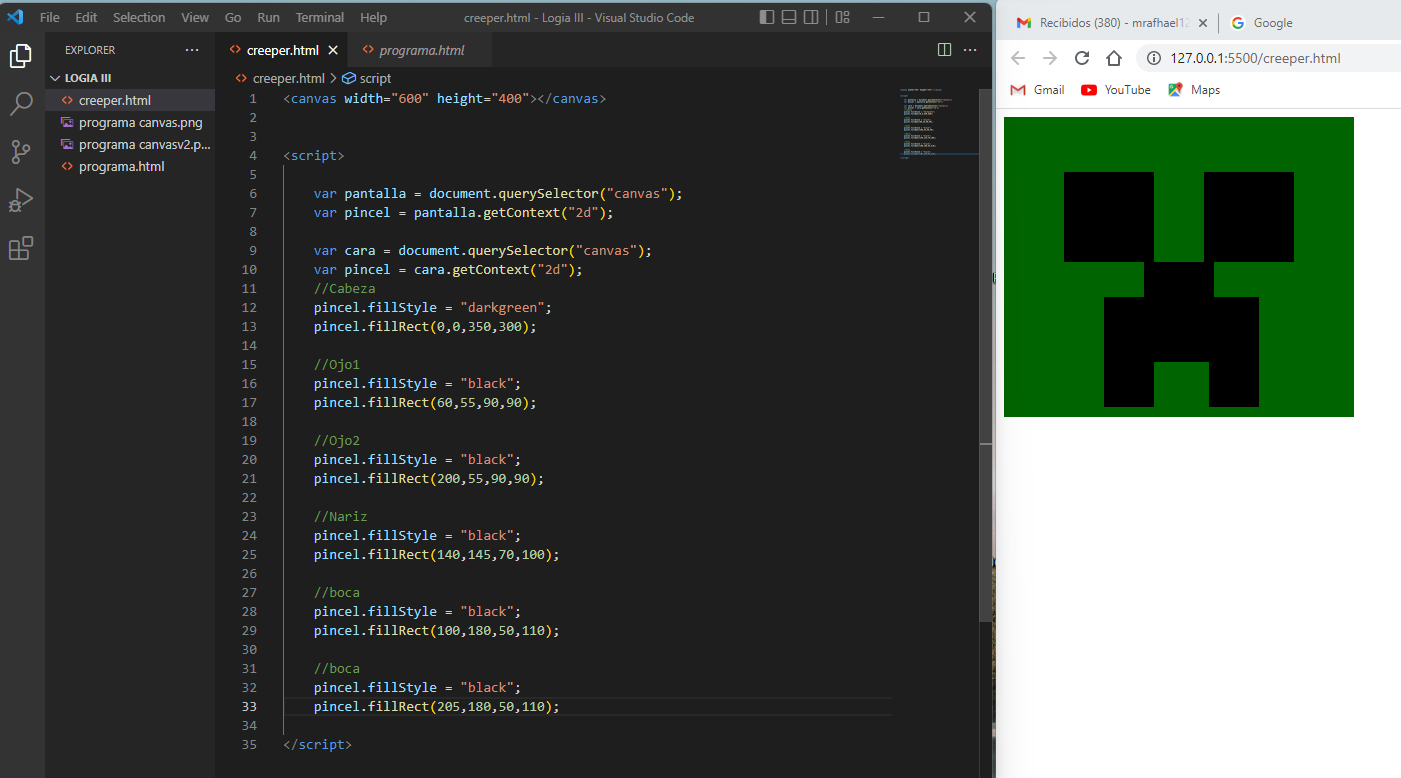Open editor More Actions ellipsis
The width and height of the screenshot is (1401, 778).
click(x=970, y=50)
